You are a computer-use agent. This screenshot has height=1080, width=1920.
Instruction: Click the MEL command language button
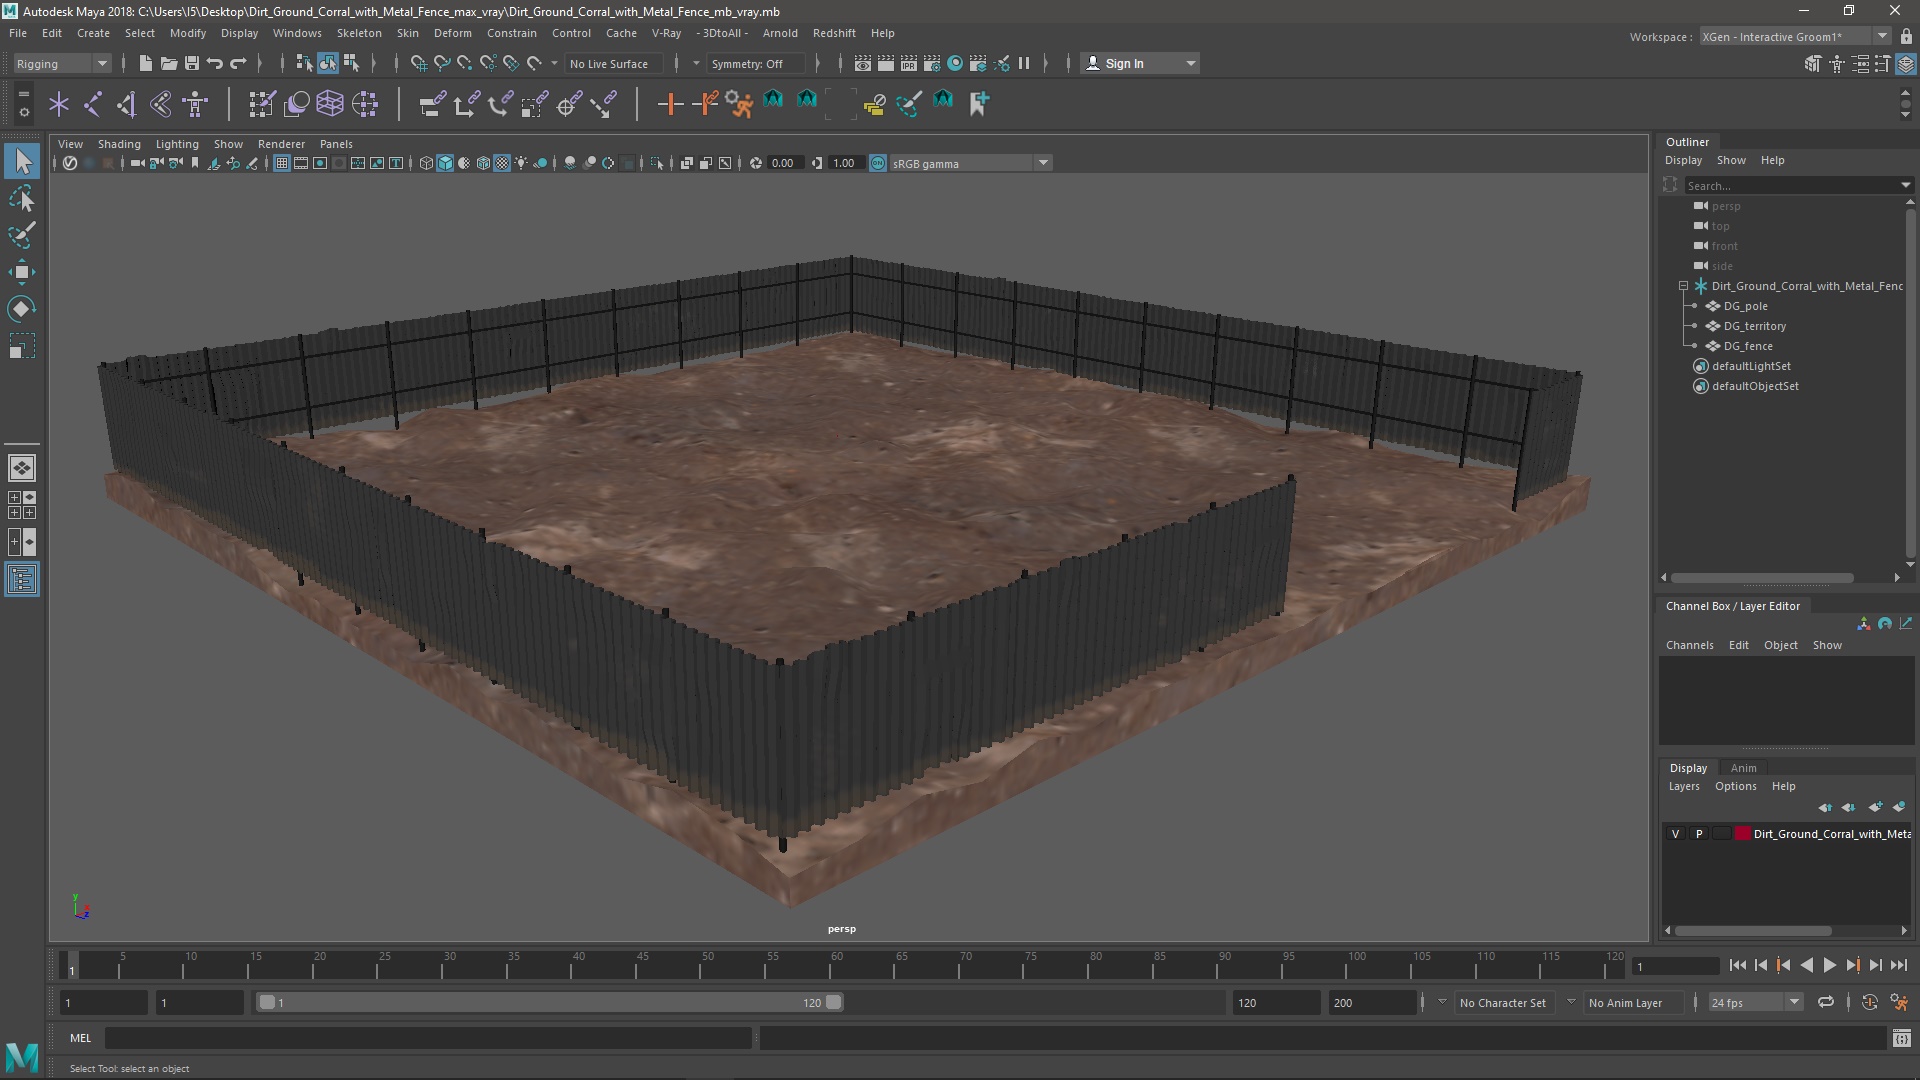pos(80,1038)
